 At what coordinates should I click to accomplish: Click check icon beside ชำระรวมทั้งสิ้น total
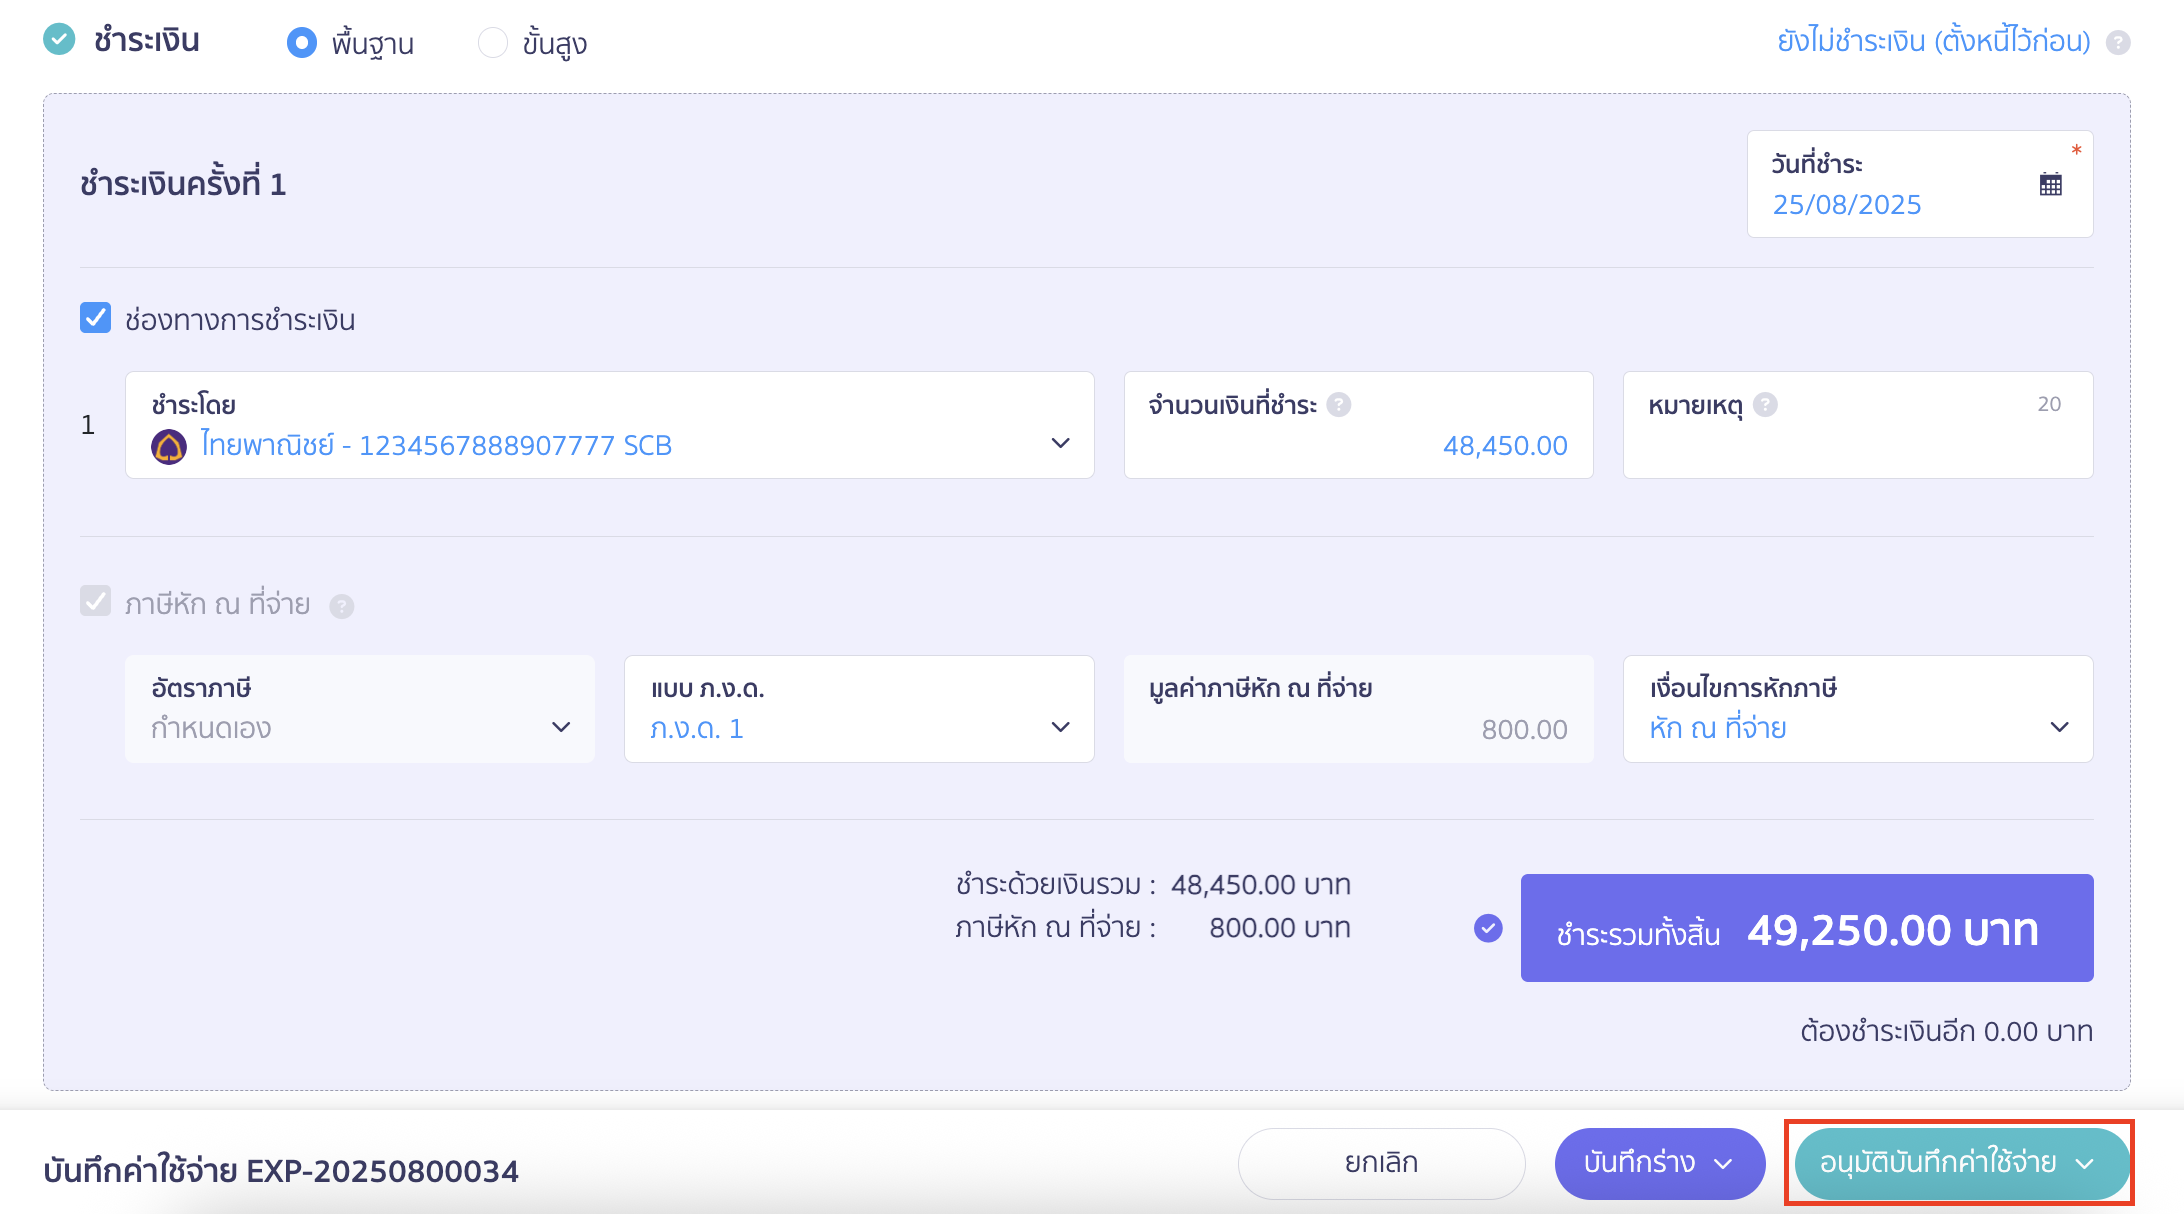point(1488,928)
